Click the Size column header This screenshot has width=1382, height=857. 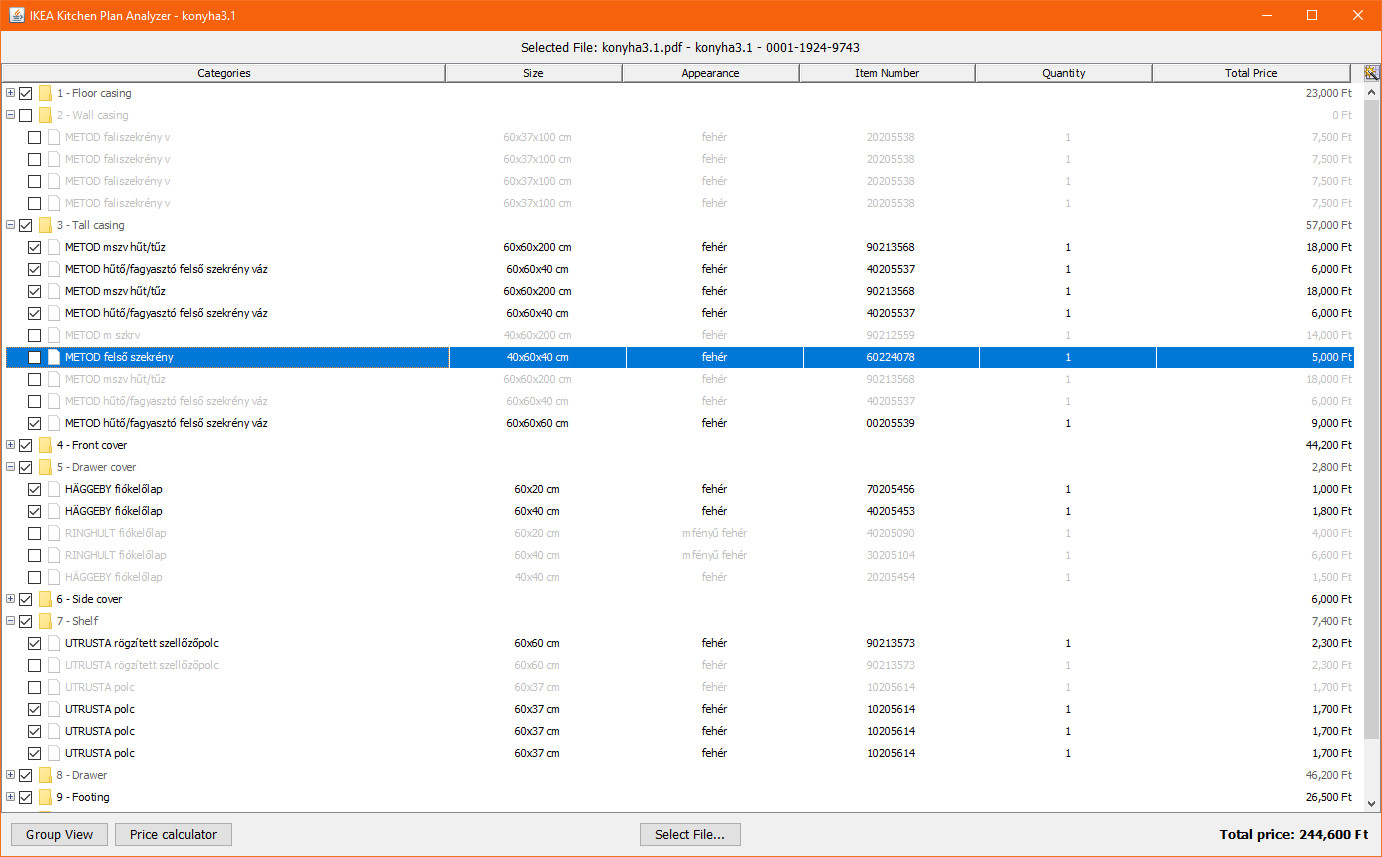[x=534, y=73]
